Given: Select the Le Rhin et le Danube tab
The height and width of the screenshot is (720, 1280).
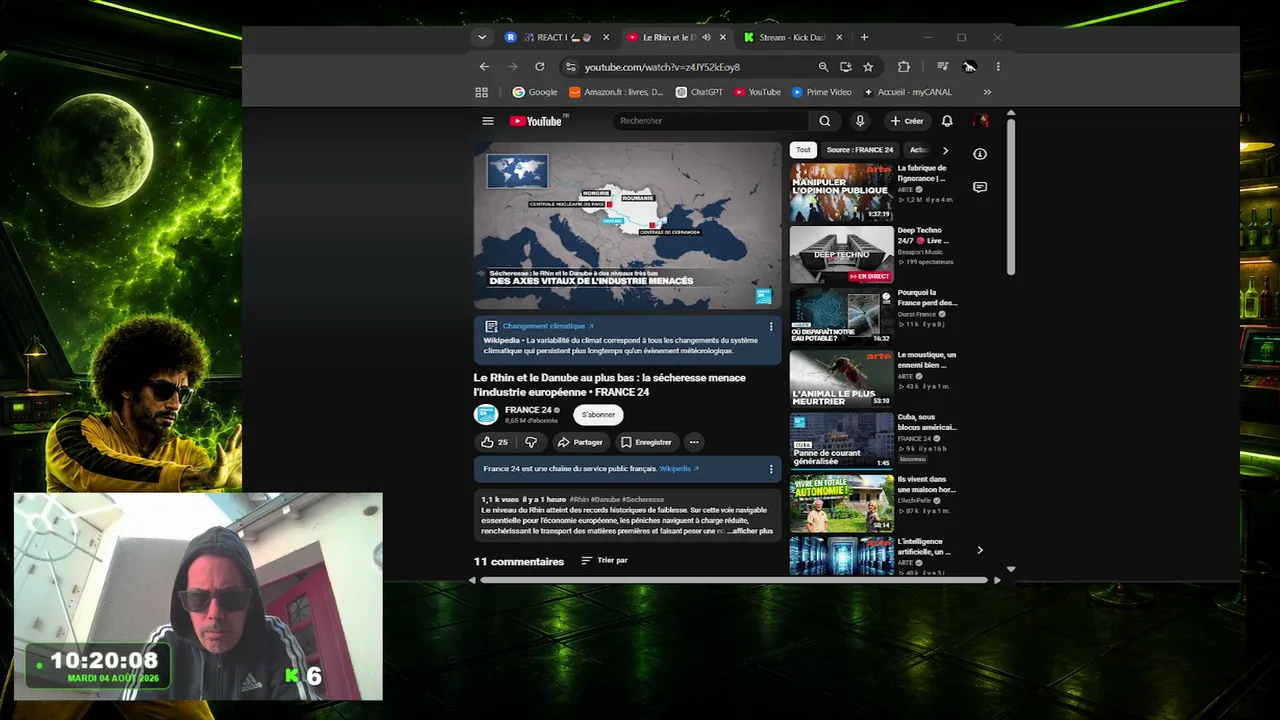Looking at the screenshot, I should 676,38.
